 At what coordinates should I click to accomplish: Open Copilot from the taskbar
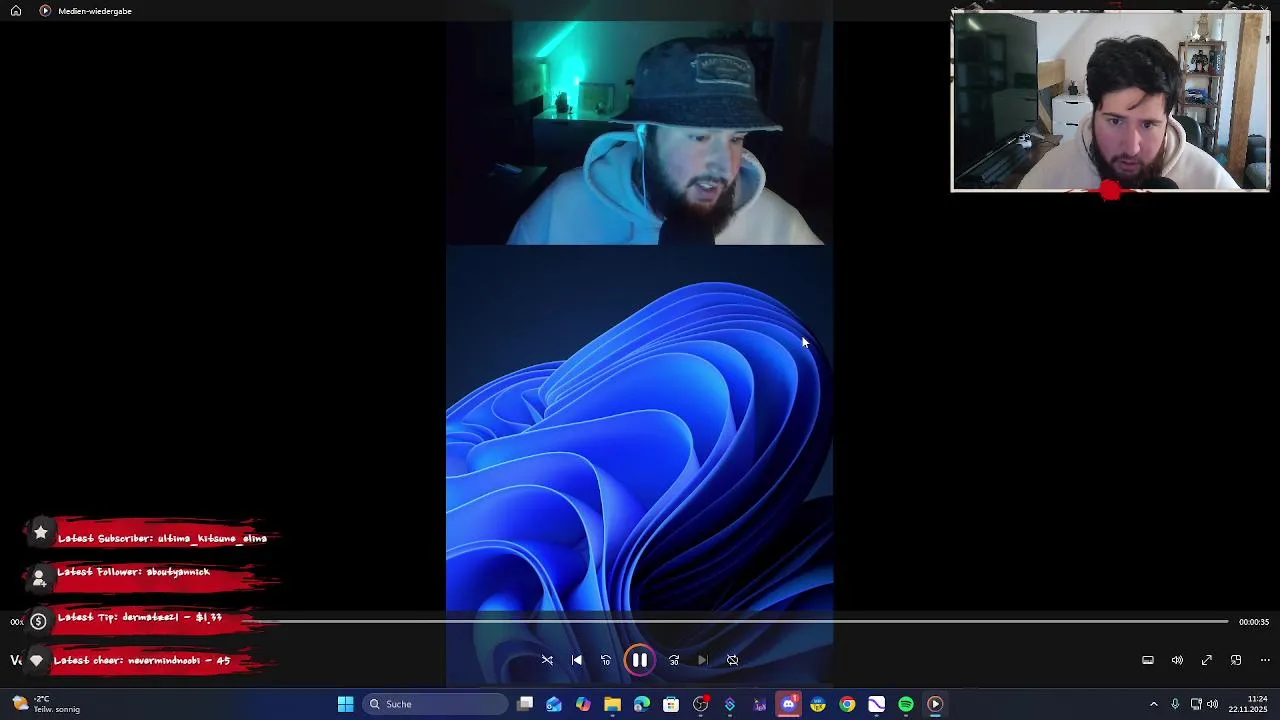[x=583, y=704]
